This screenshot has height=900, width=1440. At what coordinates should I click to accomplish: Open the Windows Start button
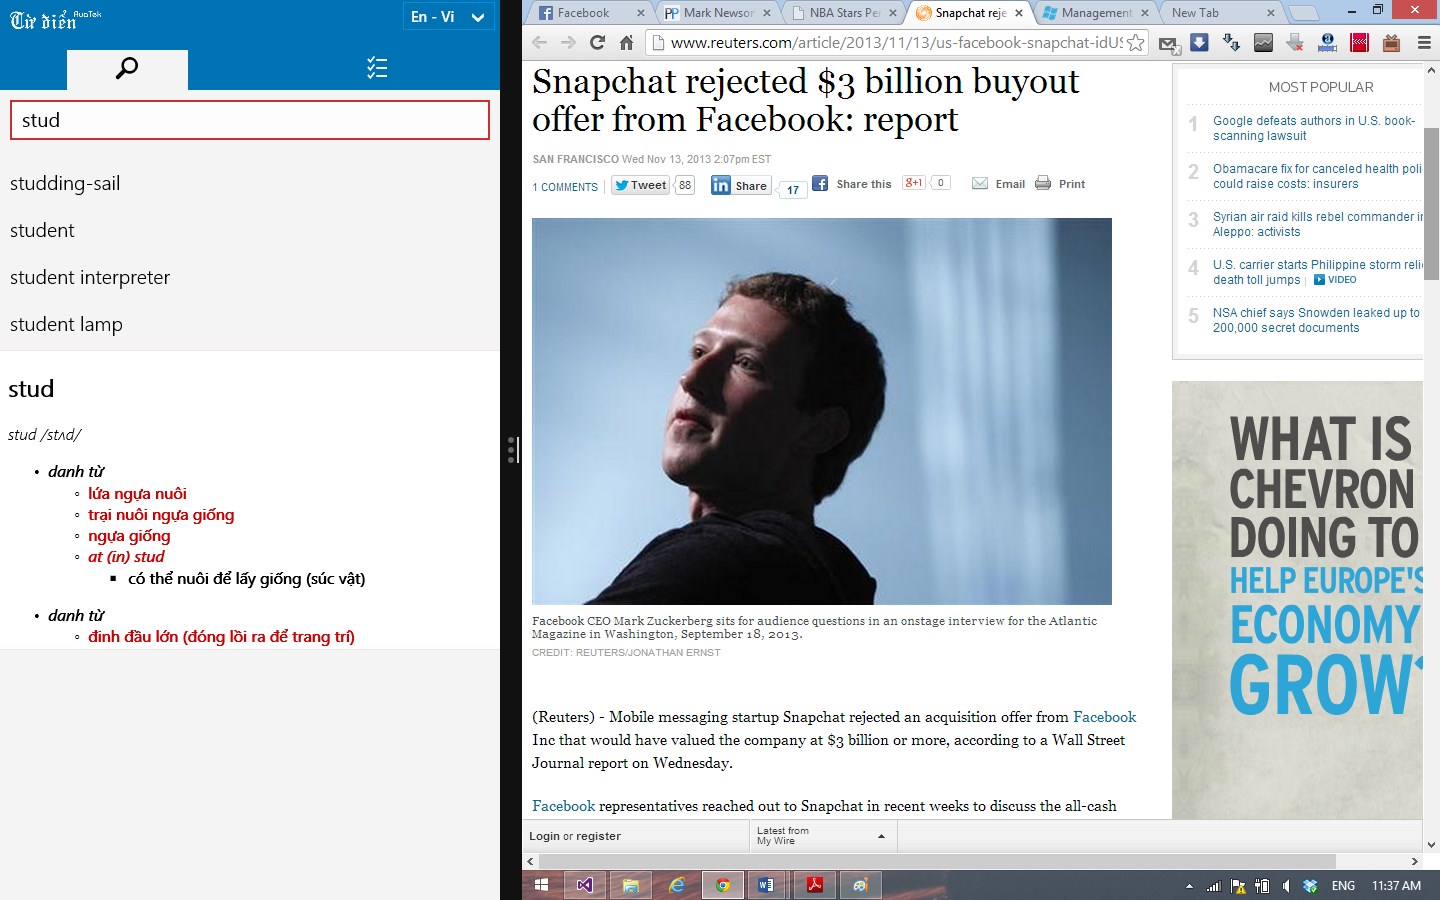coord(541,885)
